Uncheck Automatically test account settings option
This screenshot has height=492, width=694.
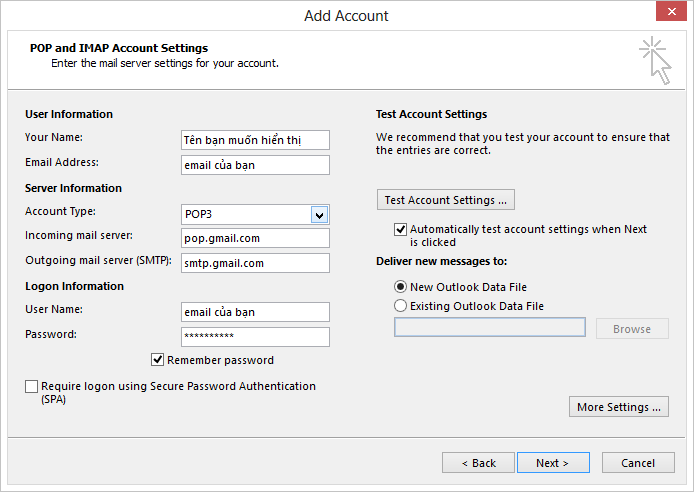coord(401,229)
